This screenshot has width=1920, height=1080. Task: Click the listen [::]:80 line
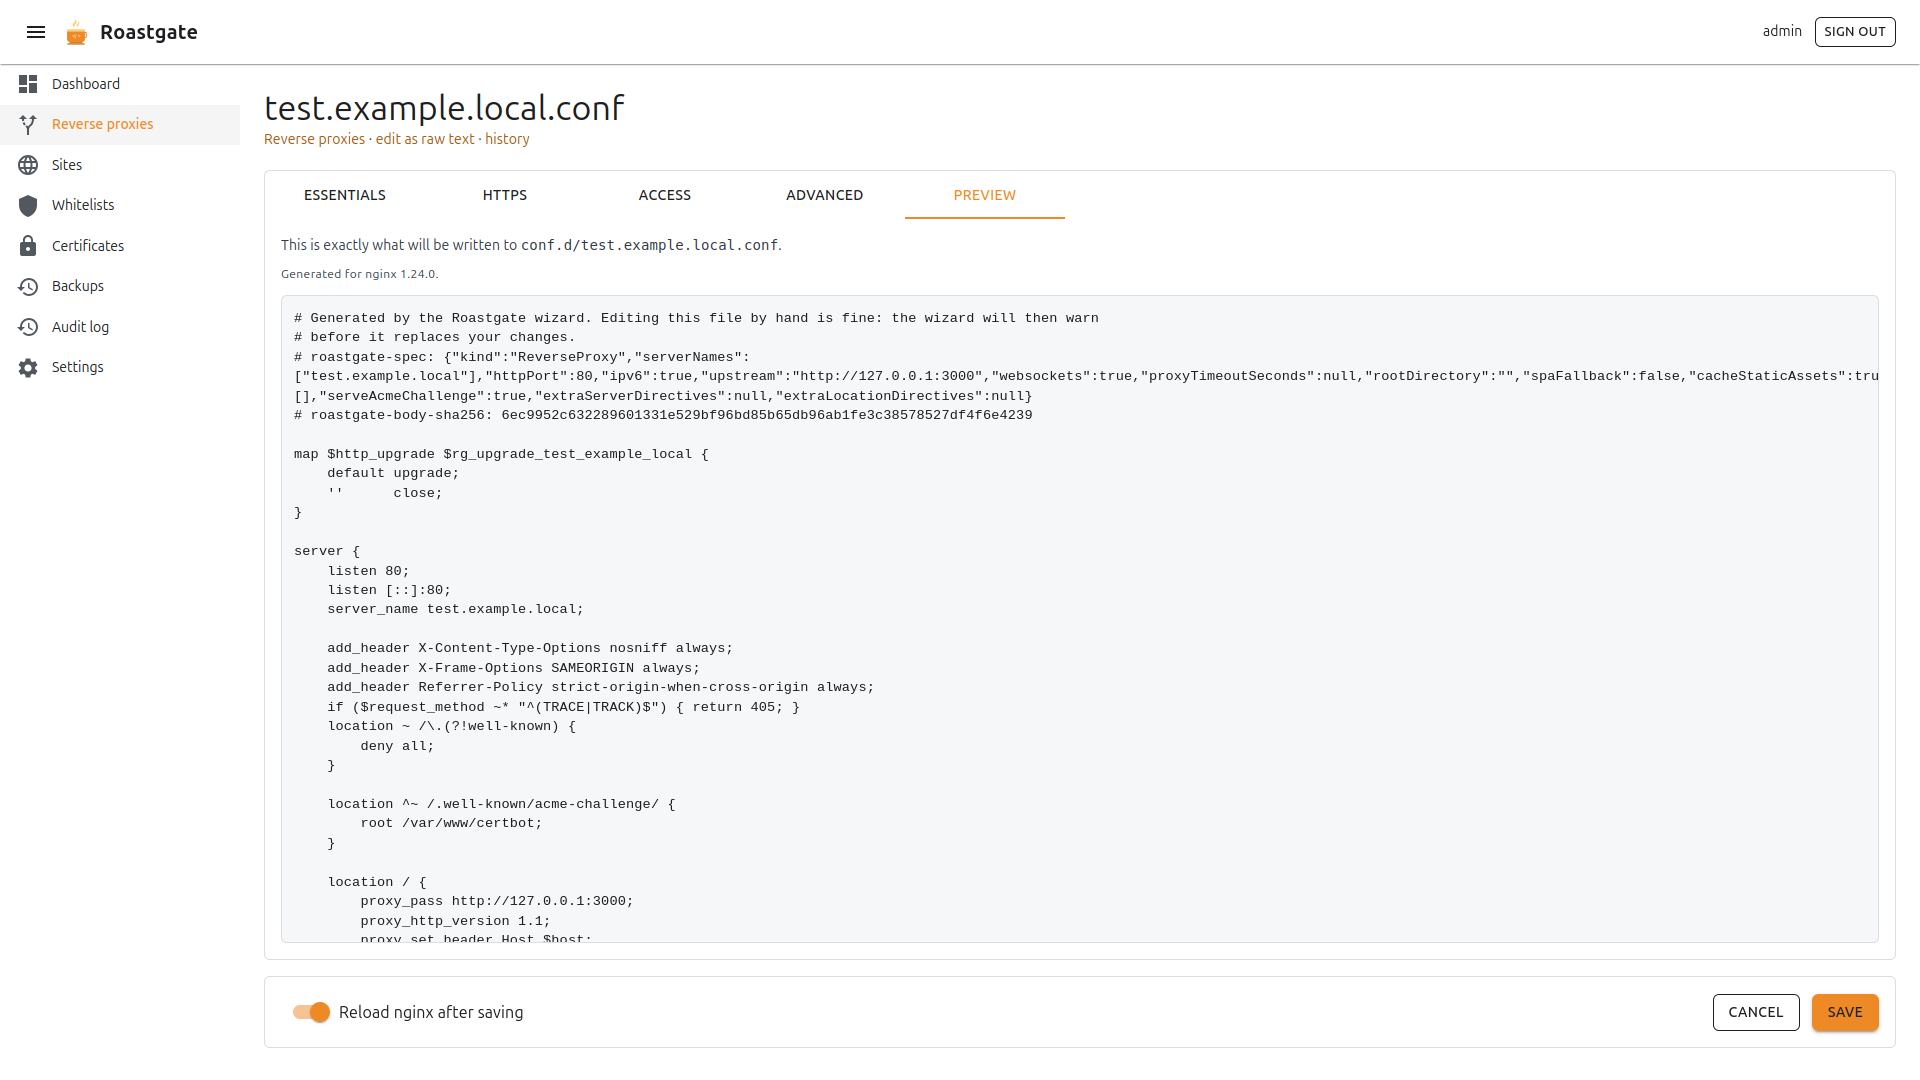[x=389, y=590]
